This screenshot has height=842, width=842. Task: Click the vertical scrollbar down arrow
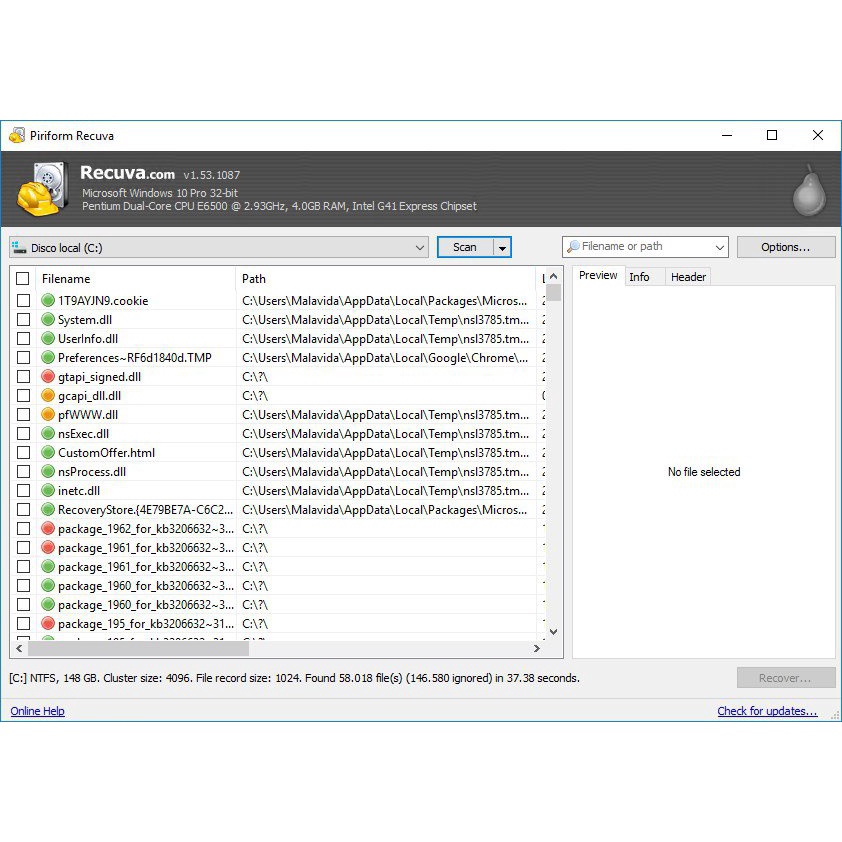(554, 632)
